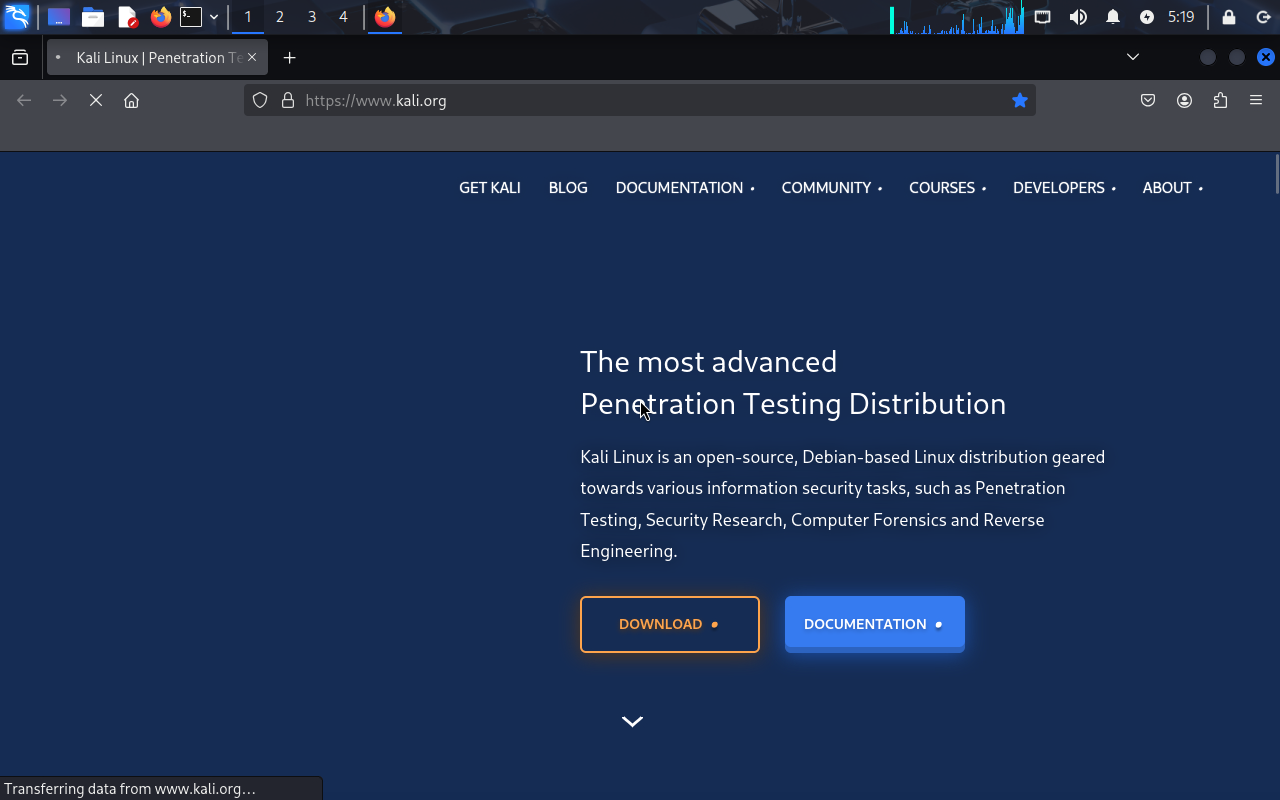The width and height of the screenshot is (1280, 800).
Task: Expand the terminal launcher dropdown arrow
Action: click(x=214, y=17)
